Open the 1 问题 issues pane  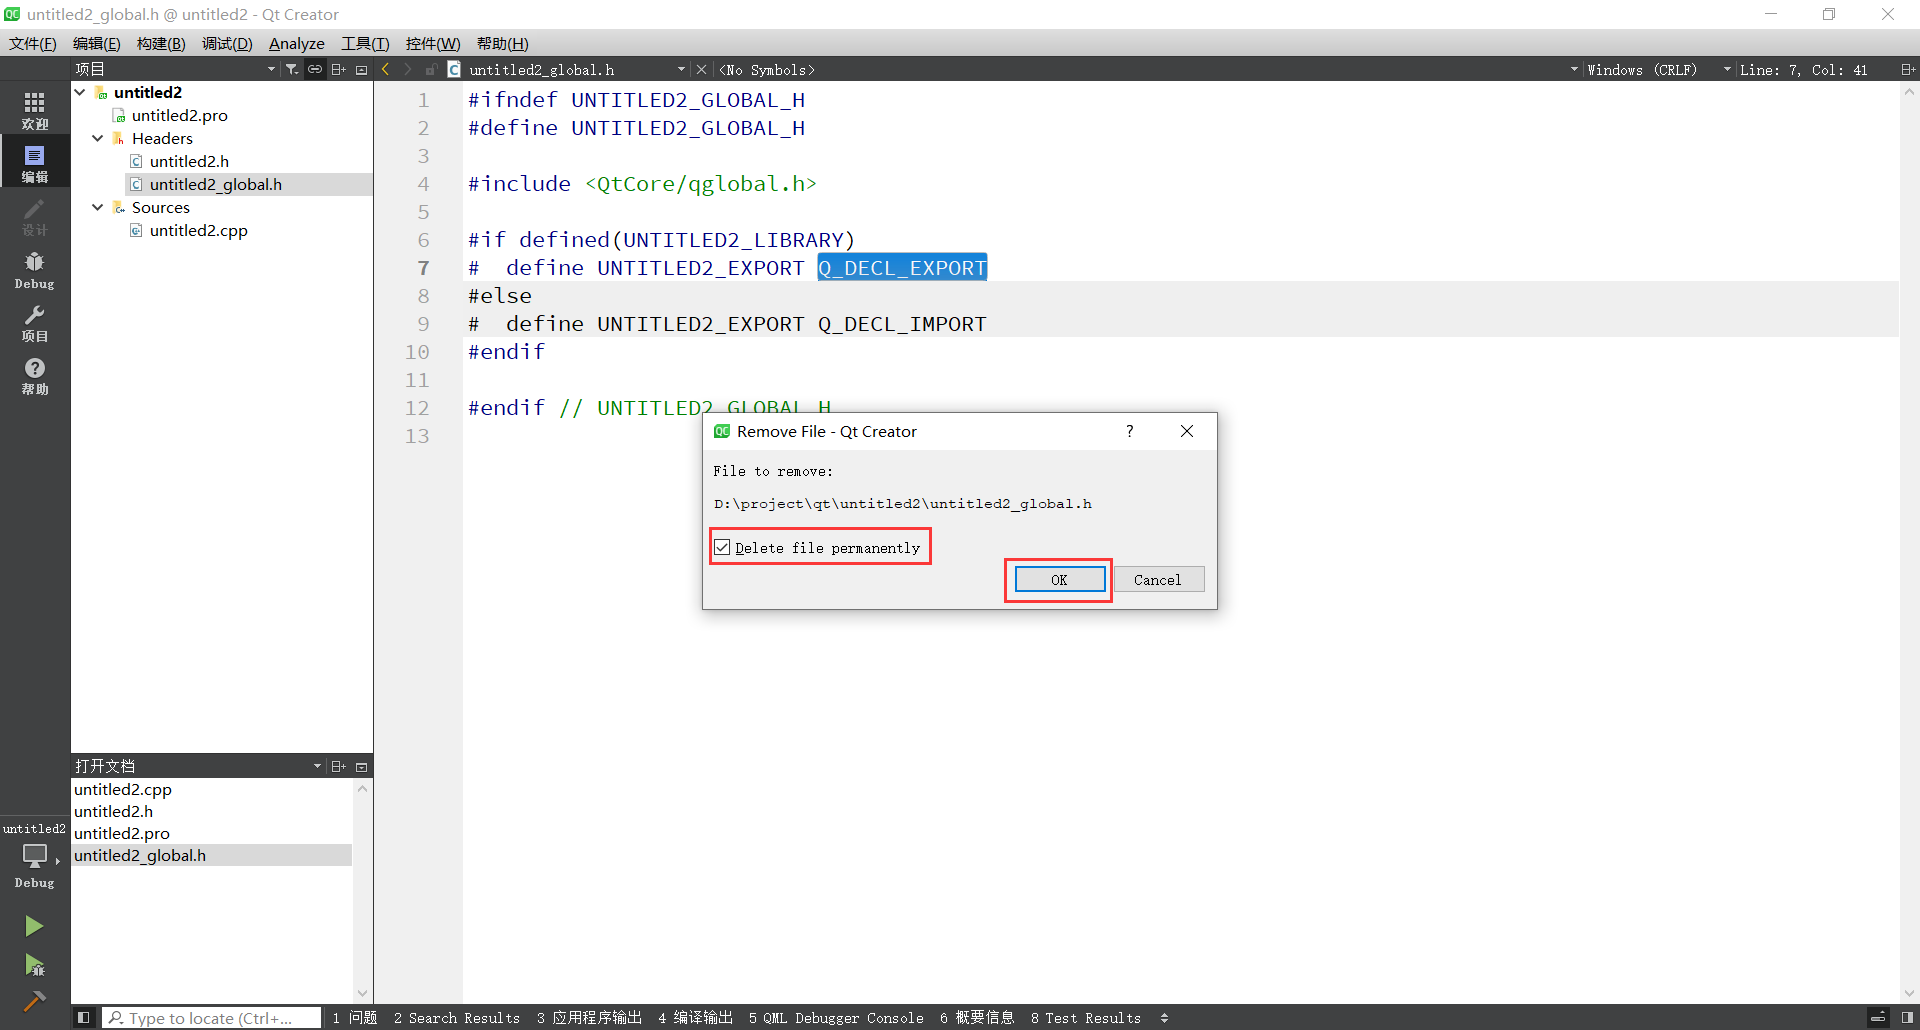(x=355, y=1018)
